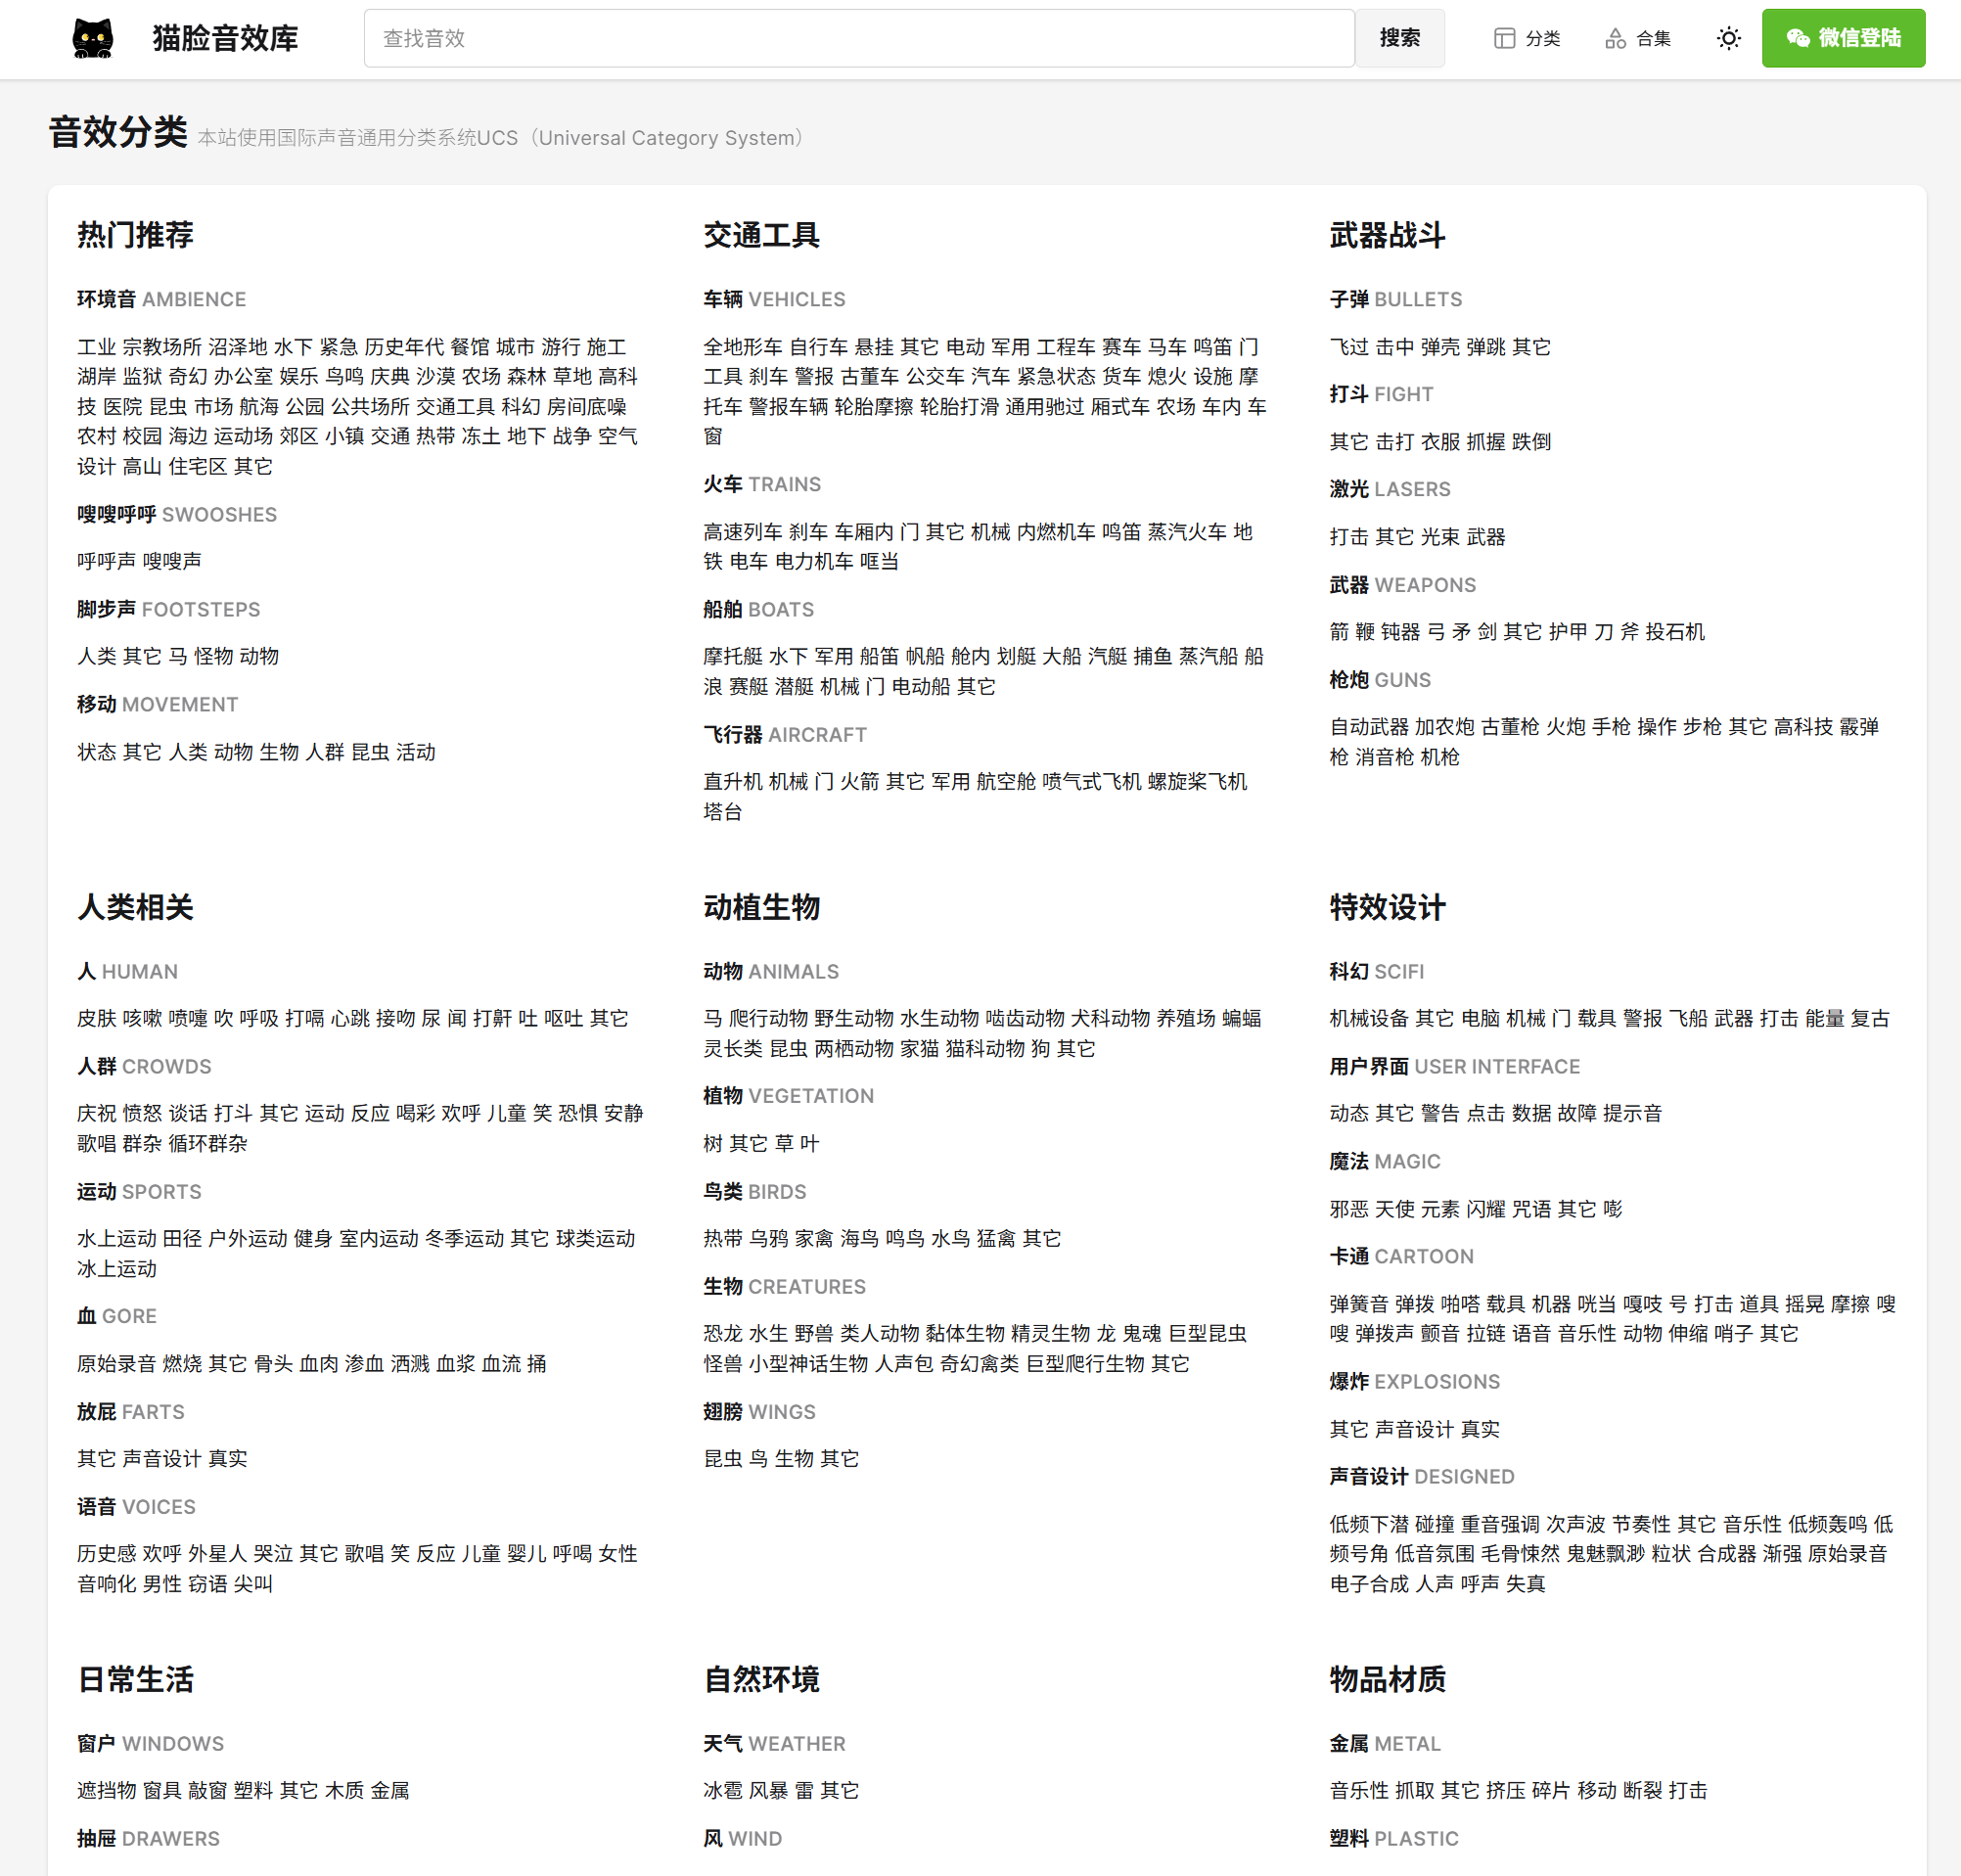Select 邪恶 under the MAGIC category

1348,1209
